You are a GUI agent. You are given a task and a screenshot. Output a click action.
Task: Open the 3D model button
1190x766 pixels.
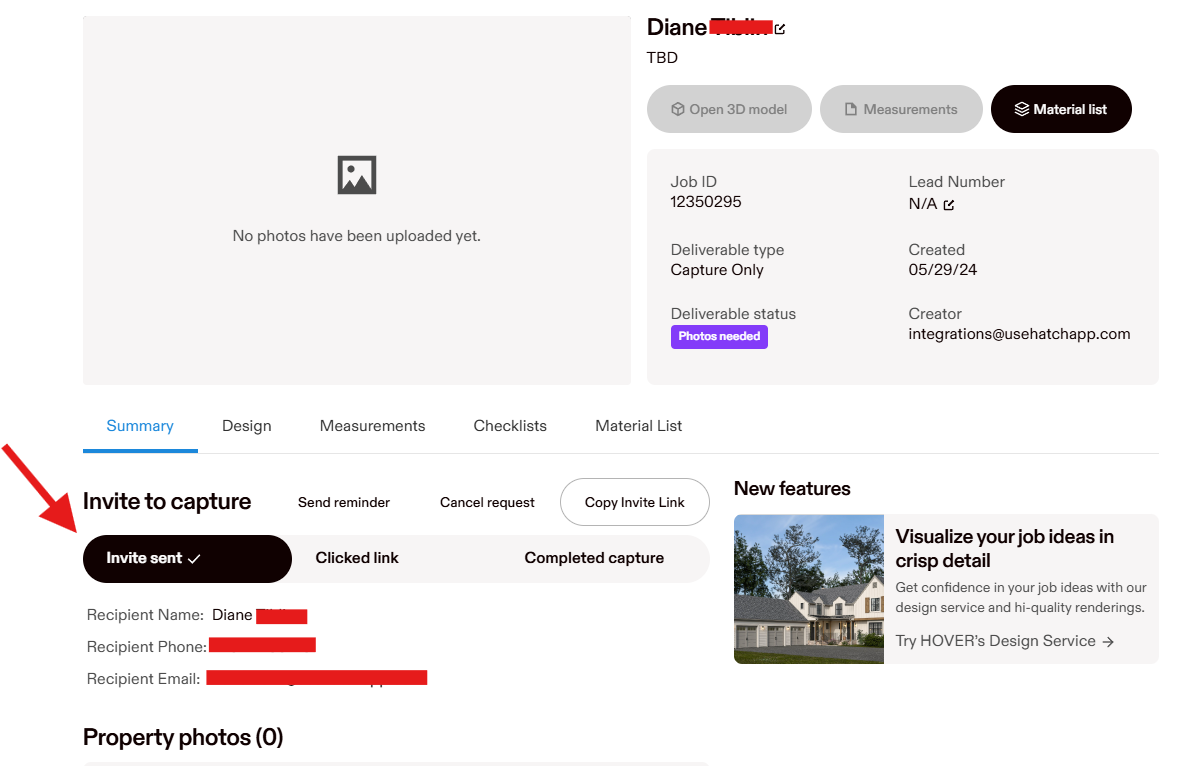coord(729,109)
